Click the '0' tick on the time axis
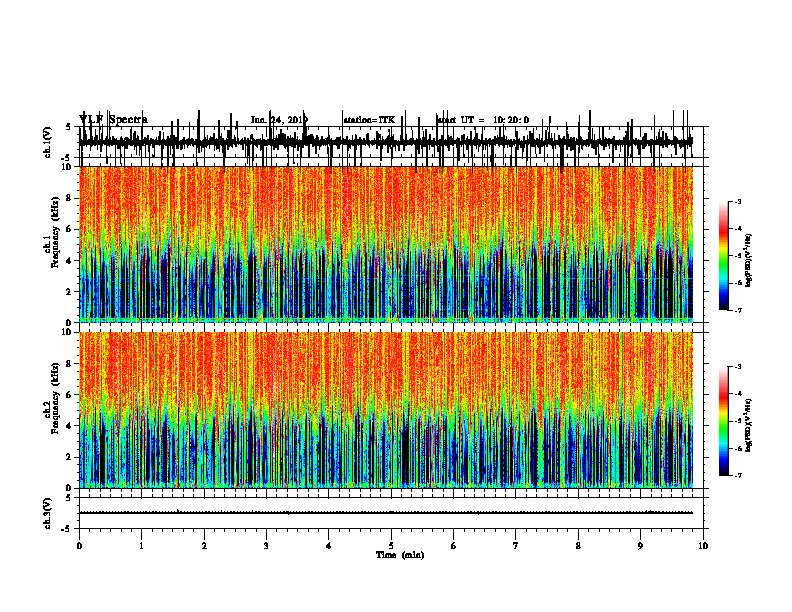Viewport: 792px width, 612px height. point(79,546)
